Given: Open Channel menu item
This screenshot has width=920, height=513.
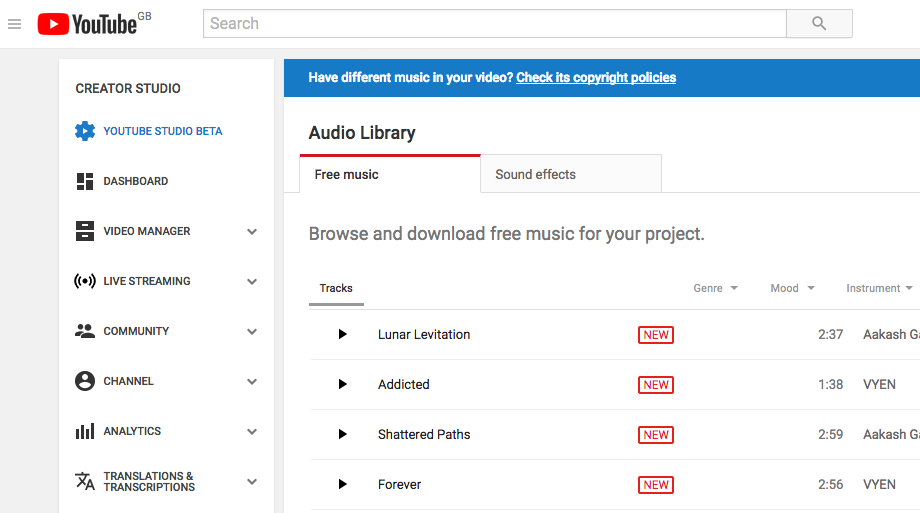Looking at the screenshot, I should pyautogui.click(x=128, y=381).
